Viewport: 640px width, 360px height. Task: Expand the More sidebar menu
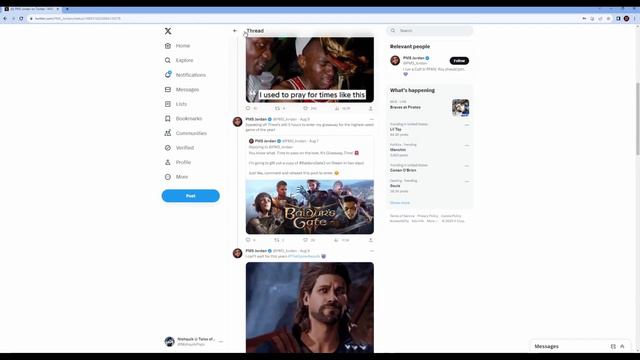click(x=182, y=177)
